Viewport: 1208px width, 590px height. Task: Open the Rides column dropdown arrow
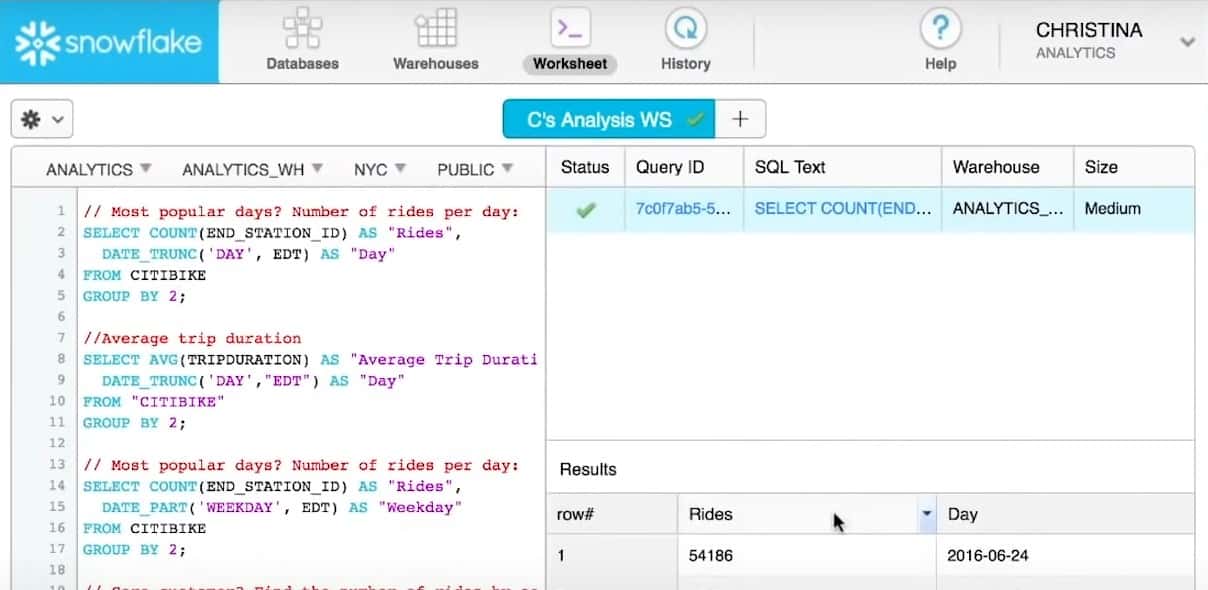tap(927, 514)
